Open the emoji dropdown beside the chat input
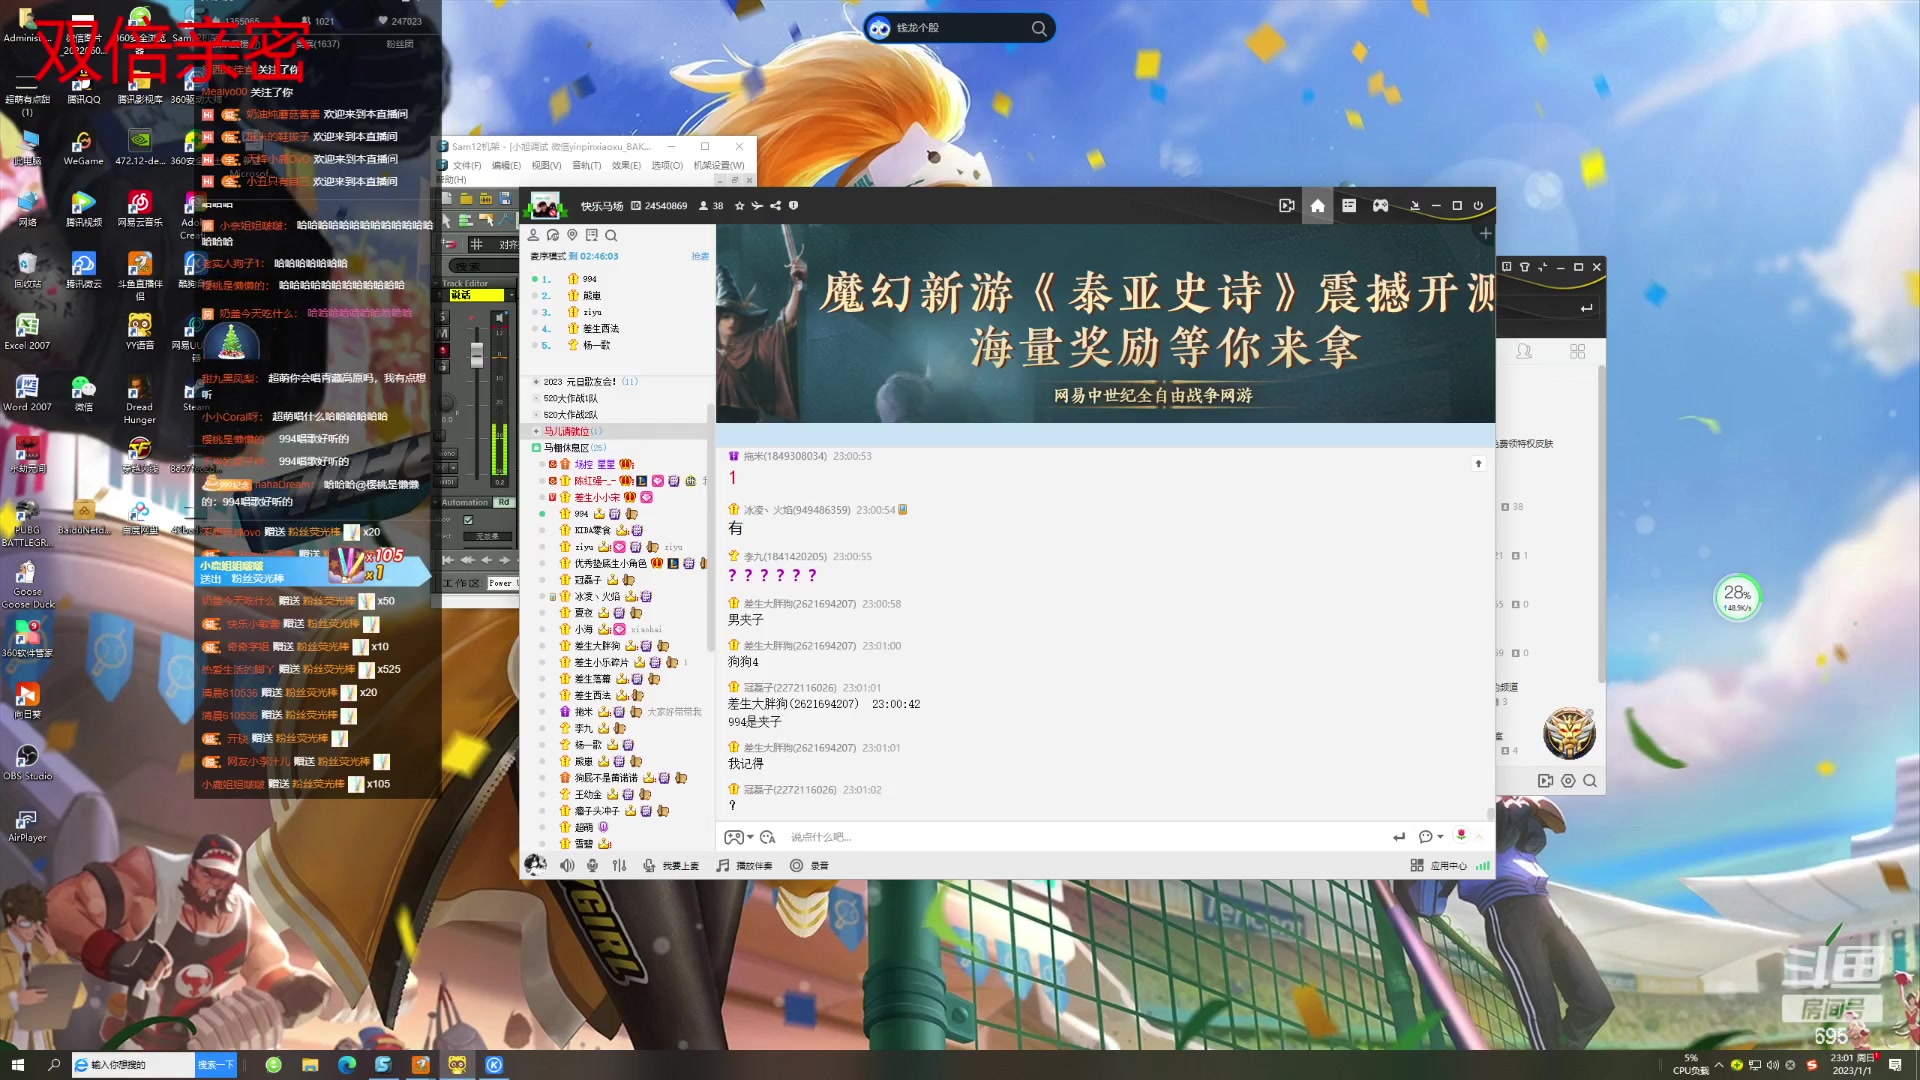 click(x=766, y=837)
